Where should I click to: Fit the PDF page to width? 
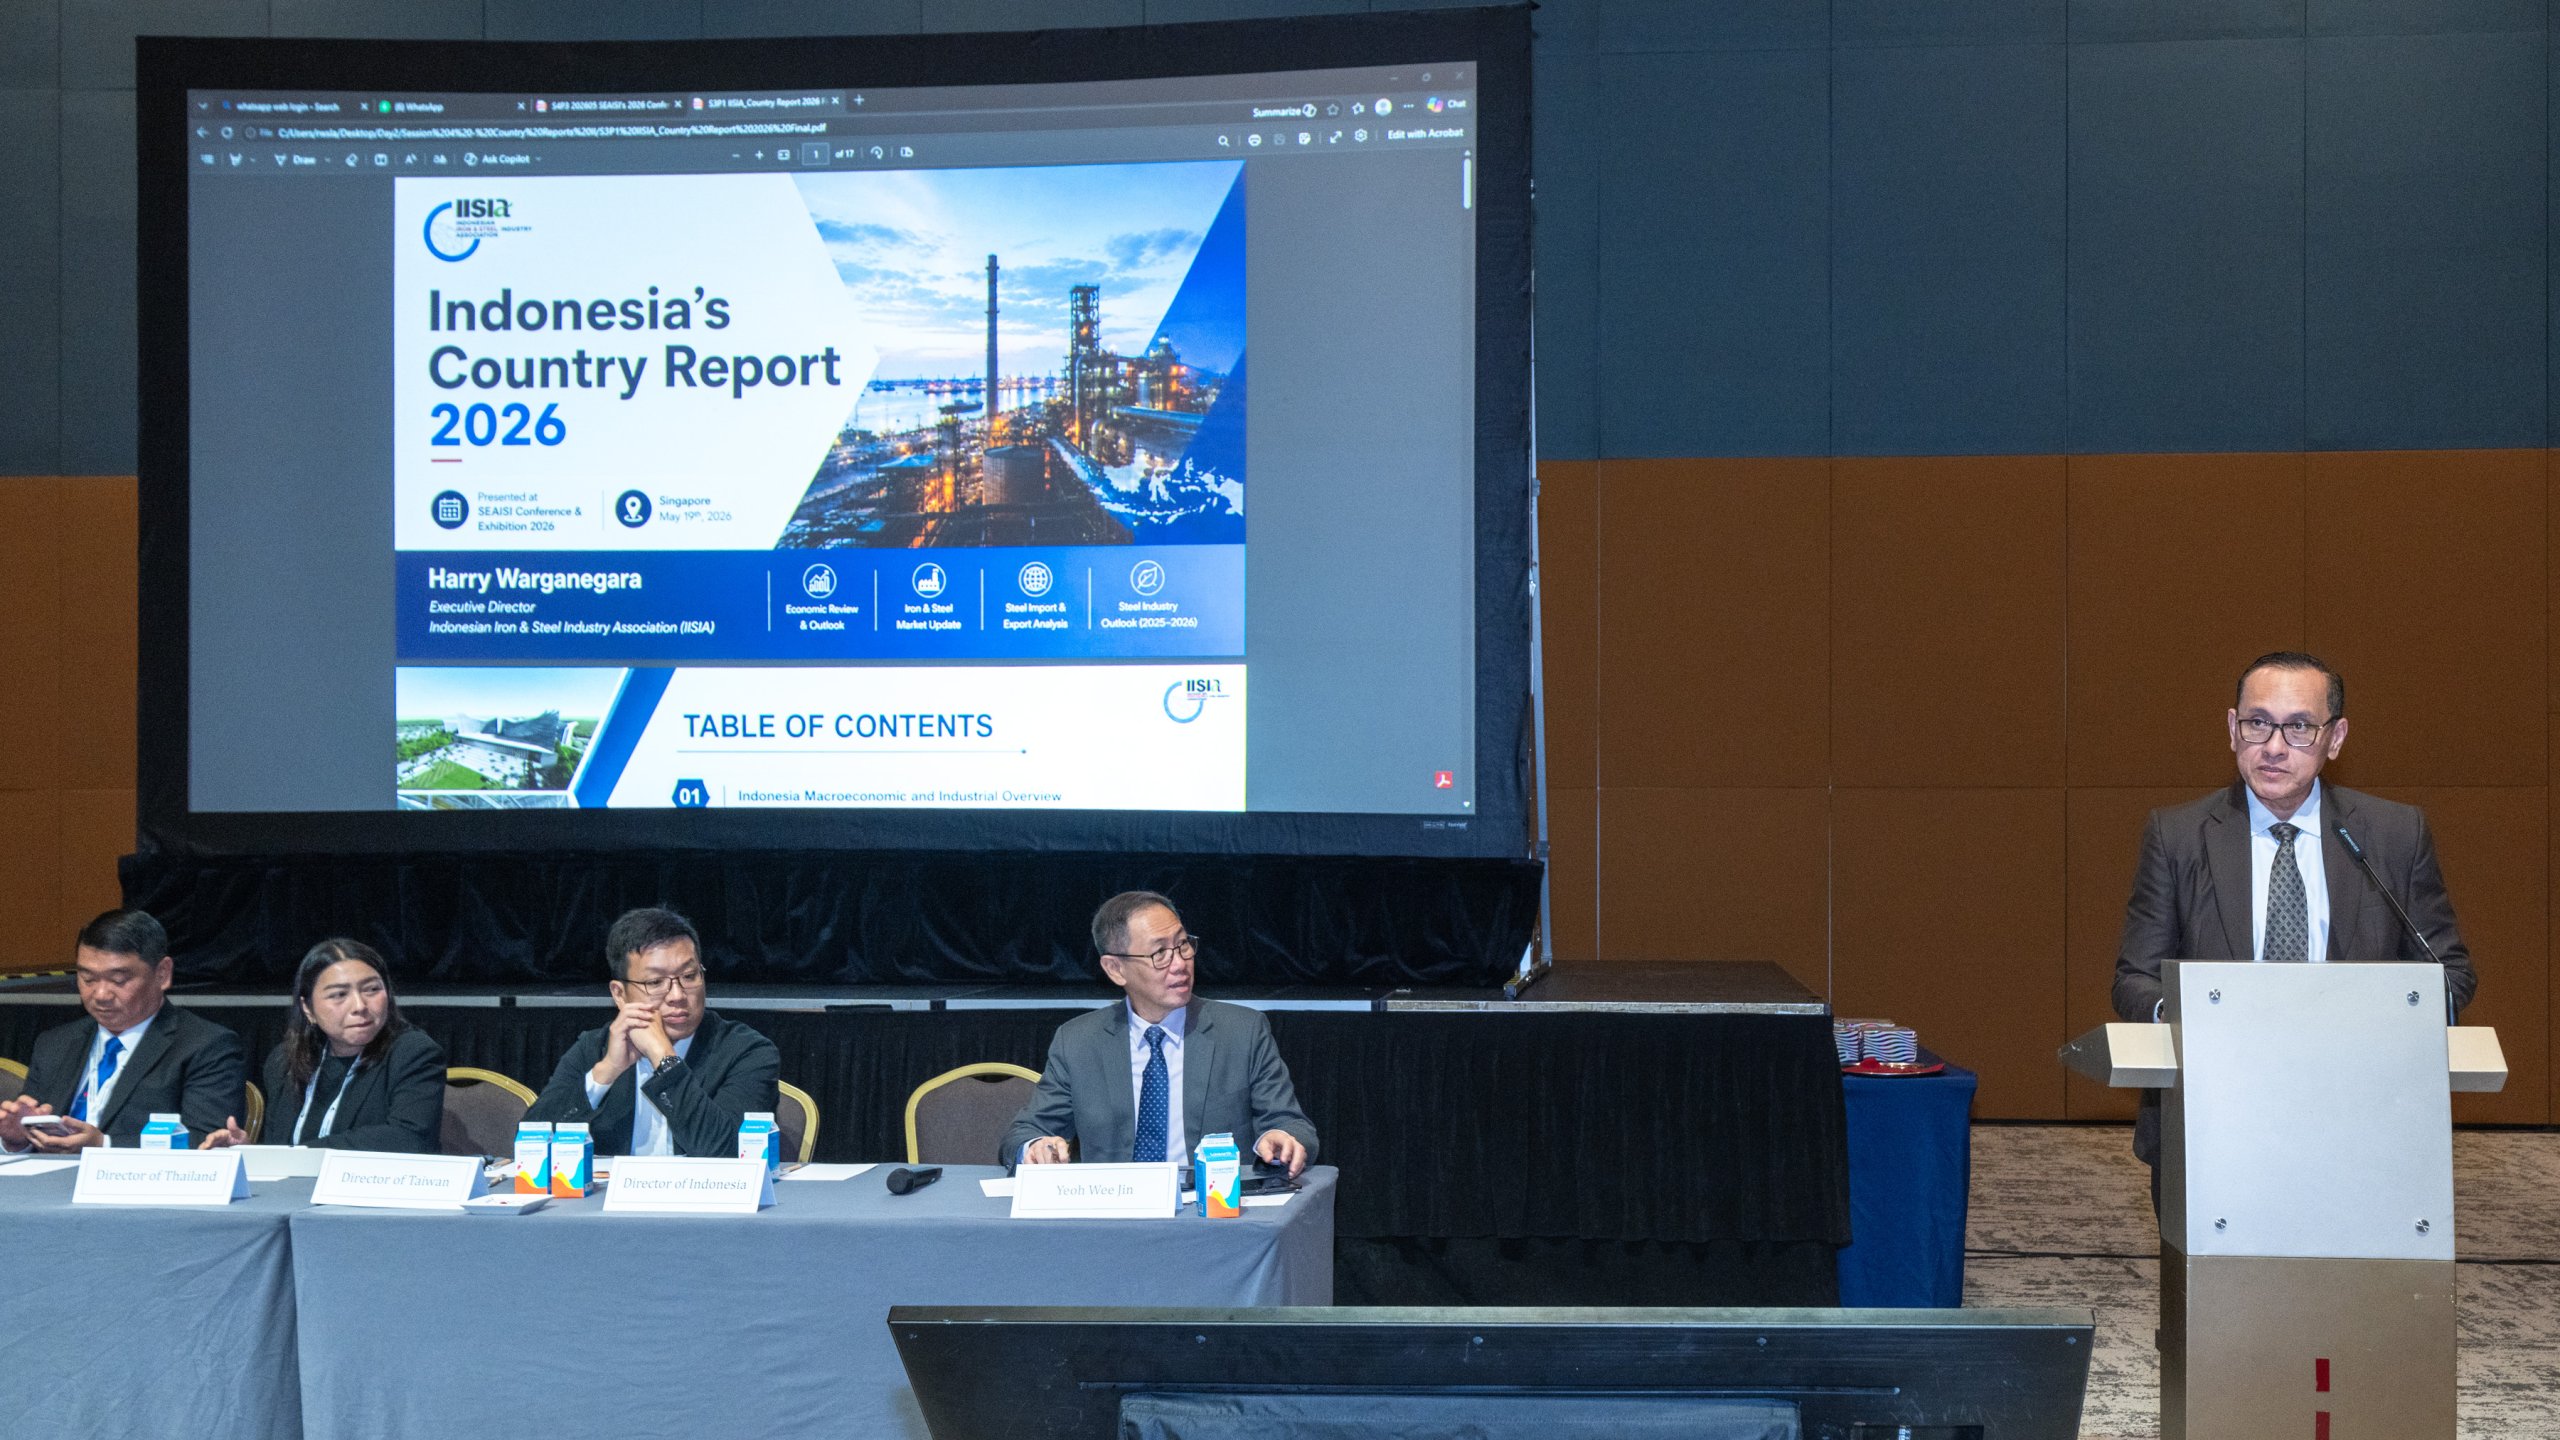784,155
